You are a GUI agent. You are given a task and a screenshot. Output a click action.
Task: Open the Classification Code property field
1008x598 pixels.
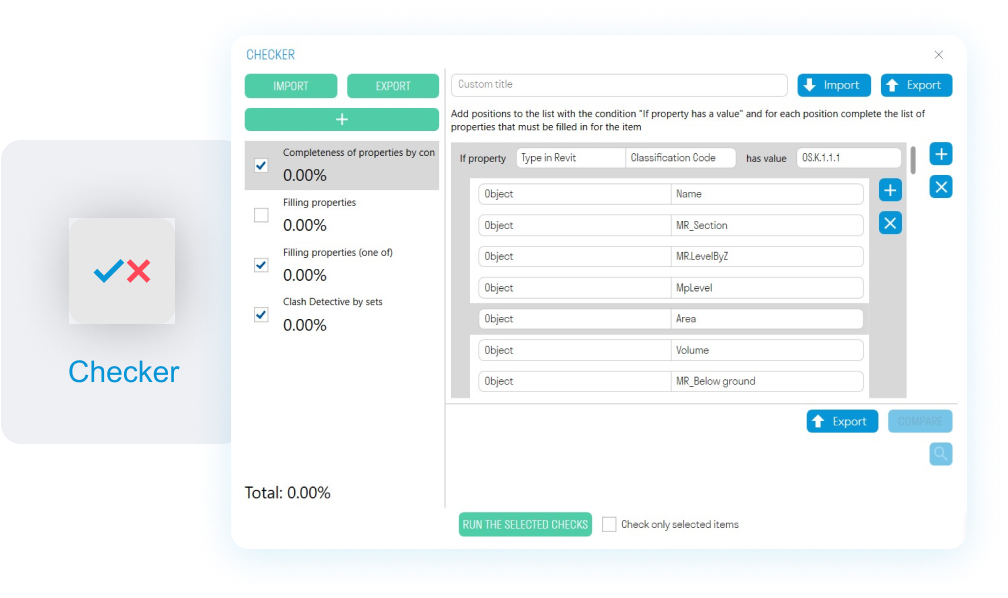pyautogui.click(x=681, y=158)
